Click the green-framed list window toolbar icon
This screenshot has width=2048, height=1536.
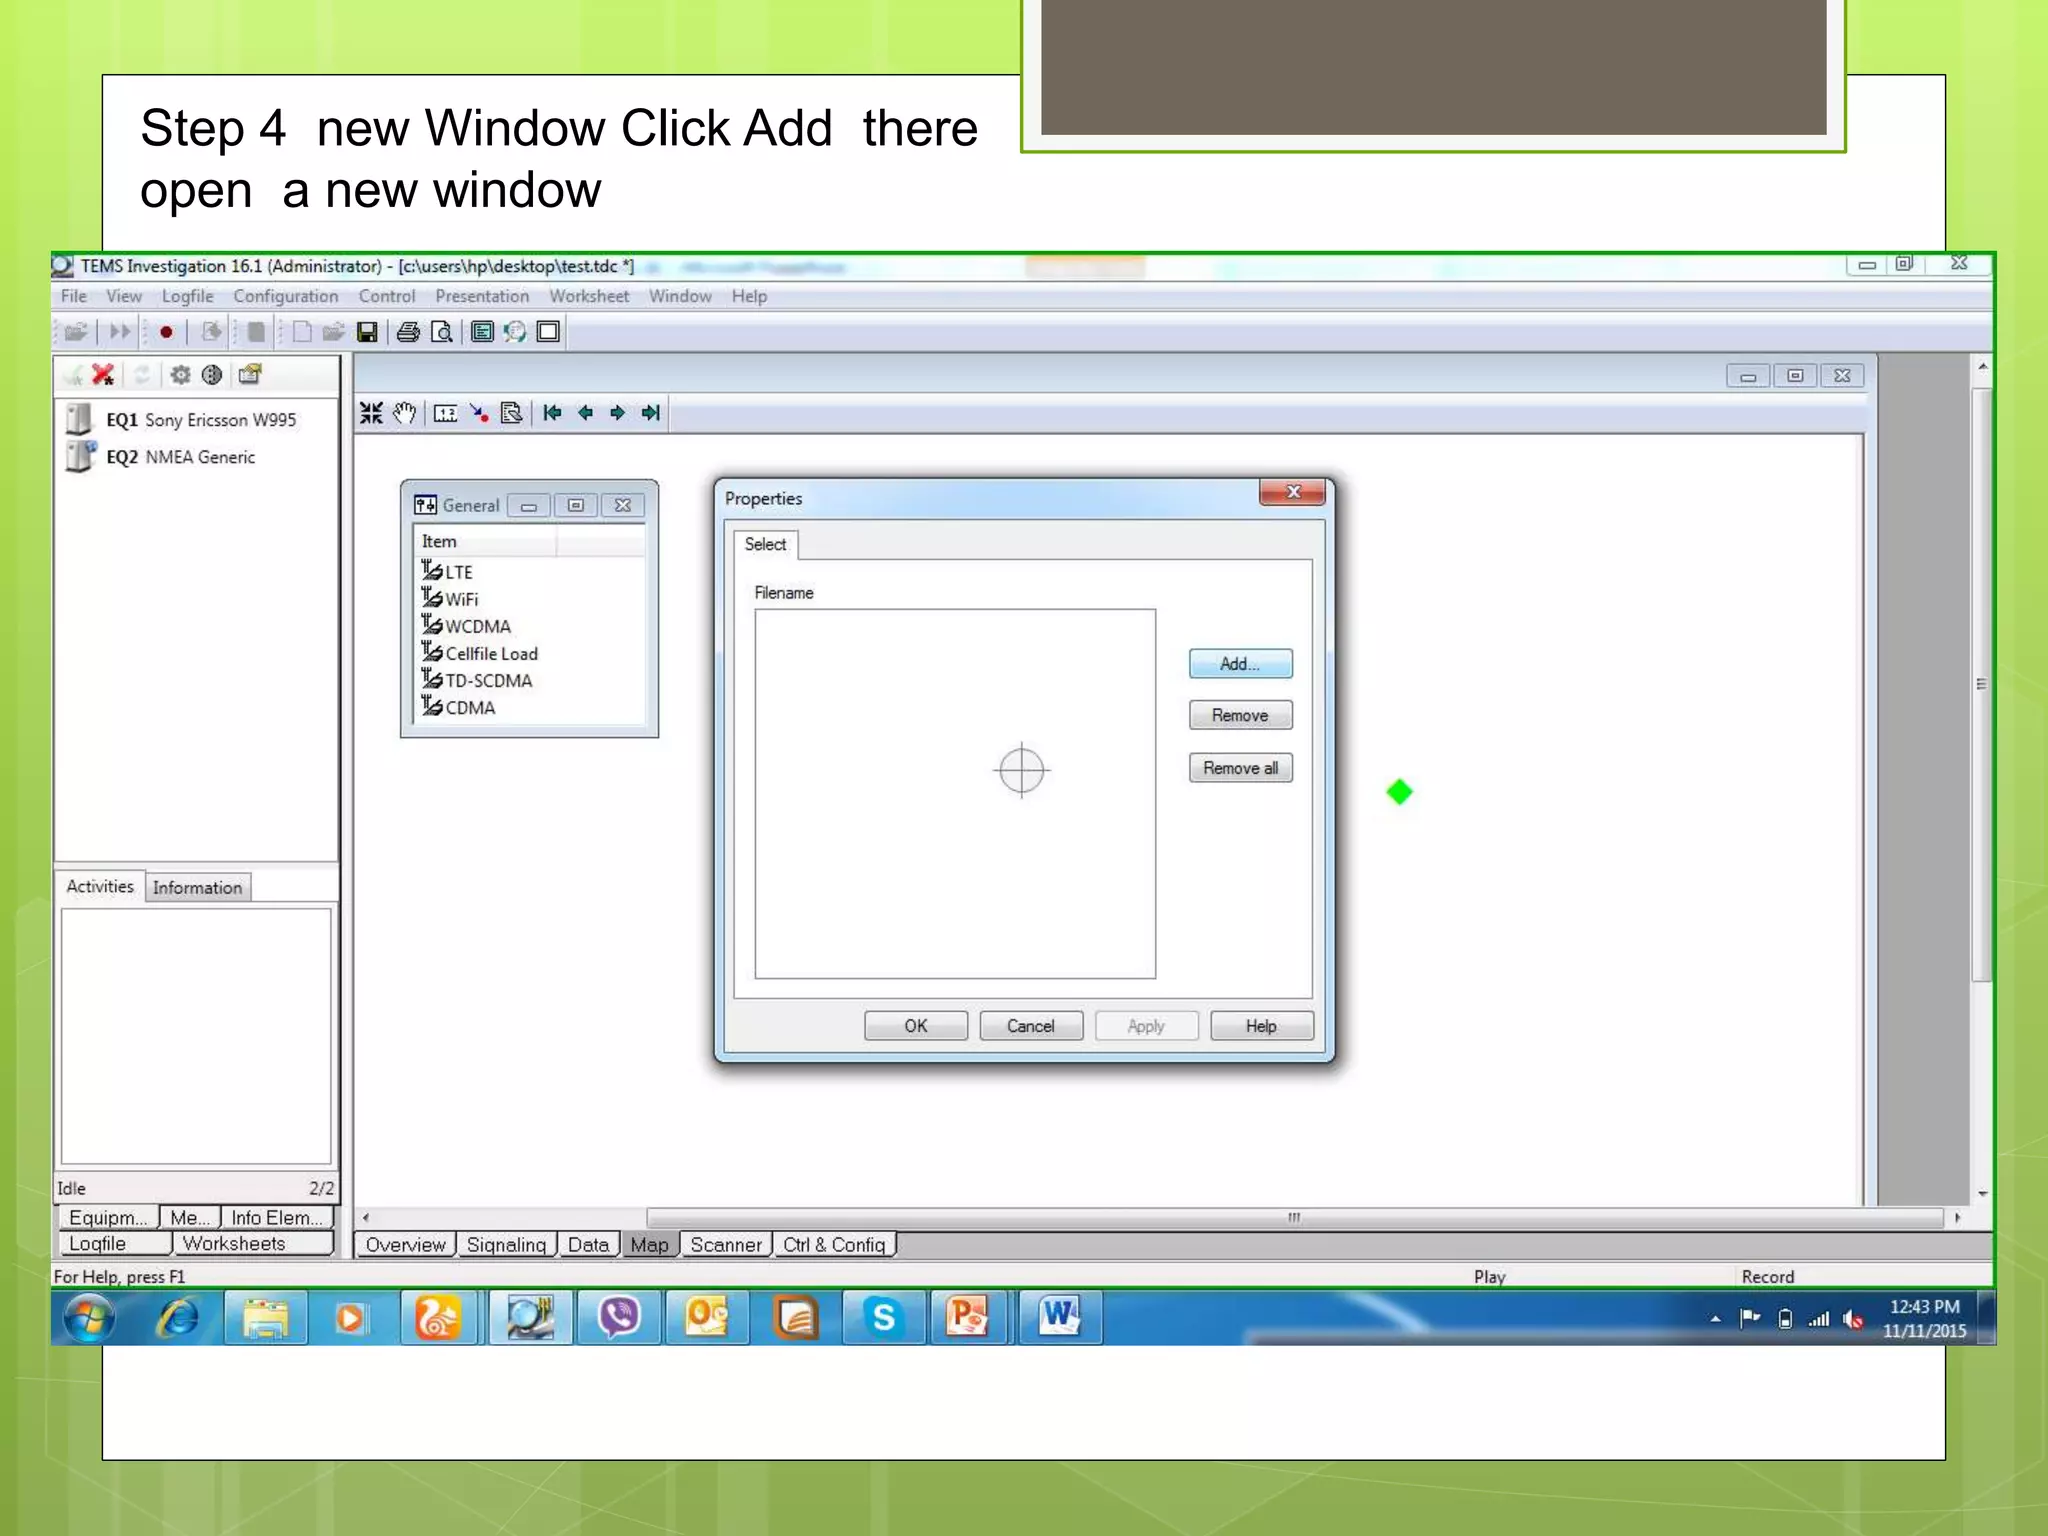point(482,332)
